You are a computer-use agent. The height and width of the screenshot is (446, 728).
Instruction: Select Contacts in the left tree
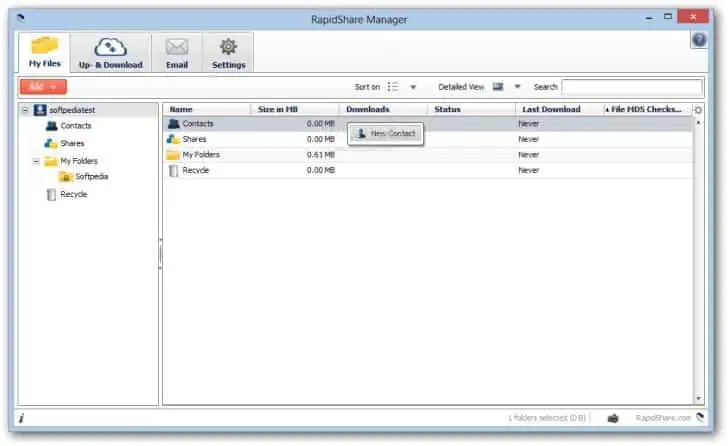click(x=76, y=126)
